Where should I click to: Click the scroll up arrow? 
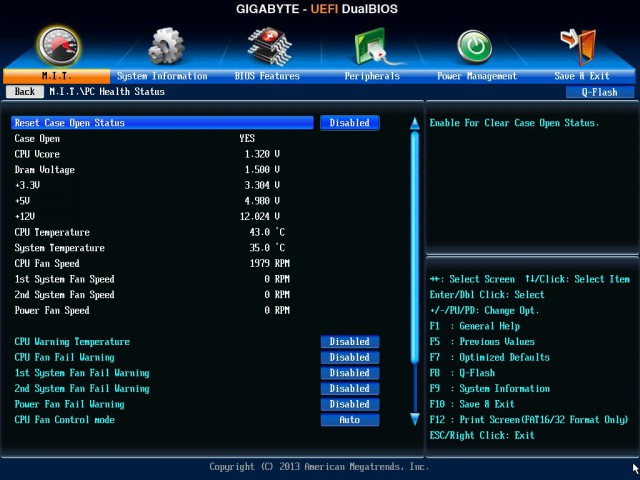[415, 124]
